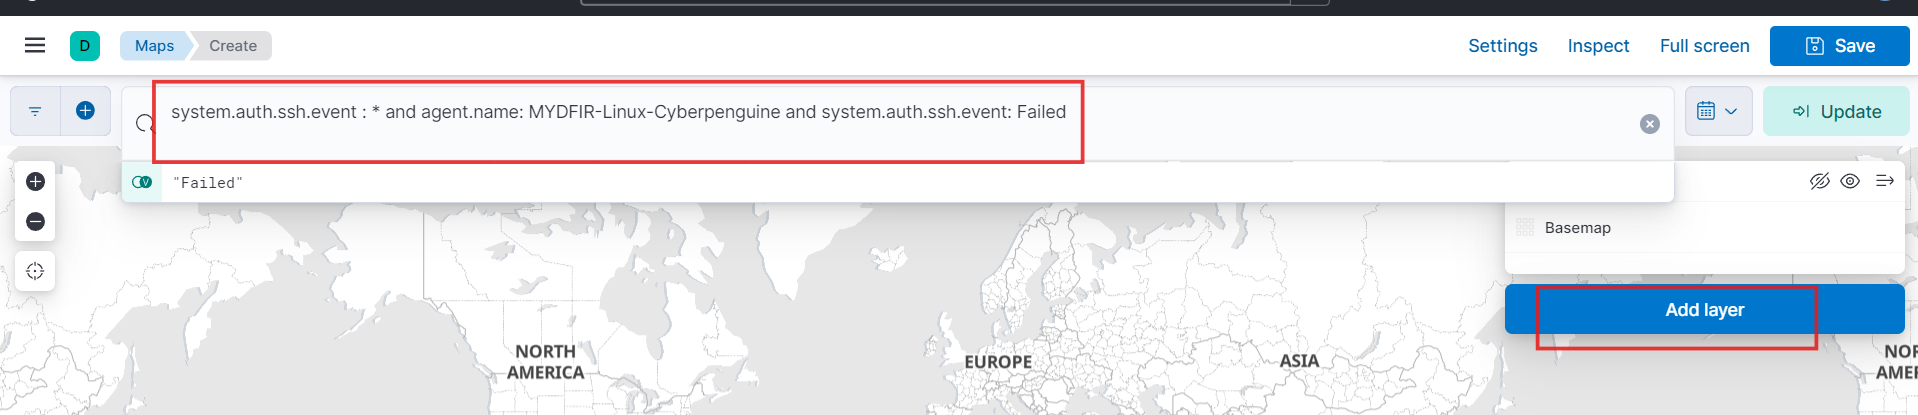
Task: Open the hamburger navigation menu
Action: point(35,45)
